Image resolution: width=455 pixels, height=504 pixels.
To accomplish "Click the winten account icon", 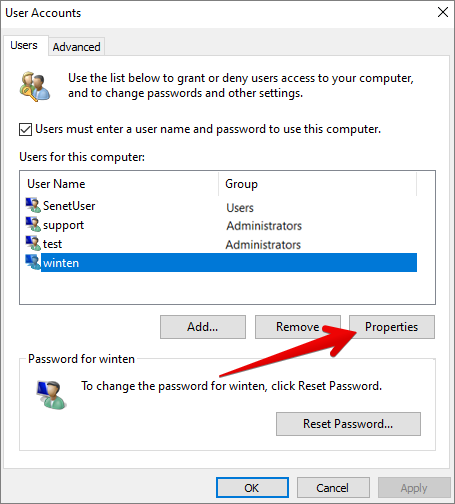I will 33,262.
